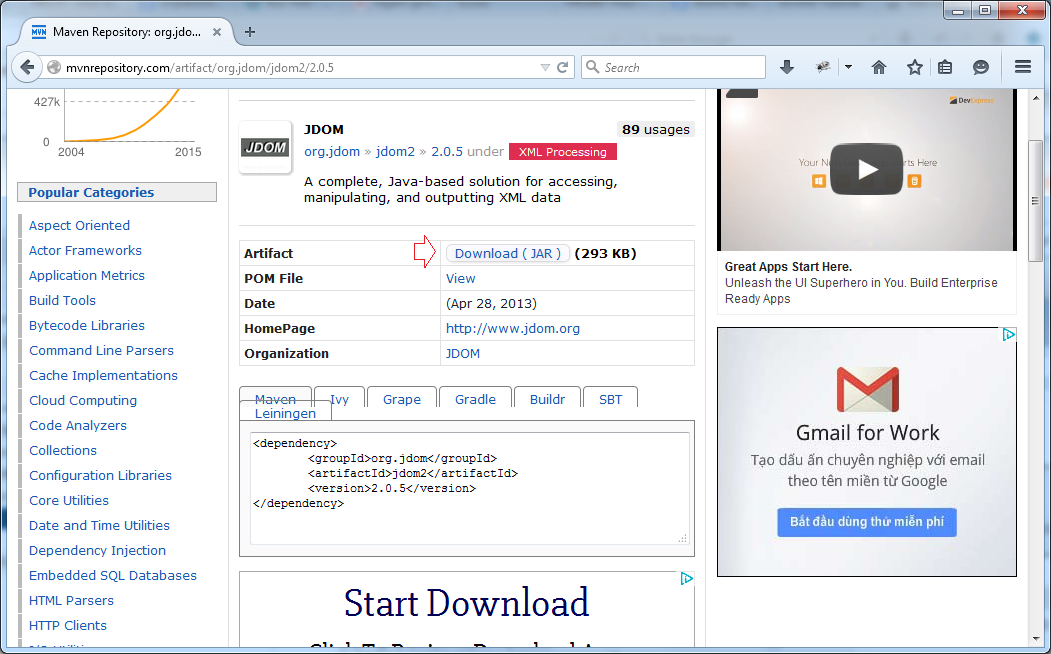1051x654 pixels.
Task: Open the Code Analyzers category
Action: [78, 425]
